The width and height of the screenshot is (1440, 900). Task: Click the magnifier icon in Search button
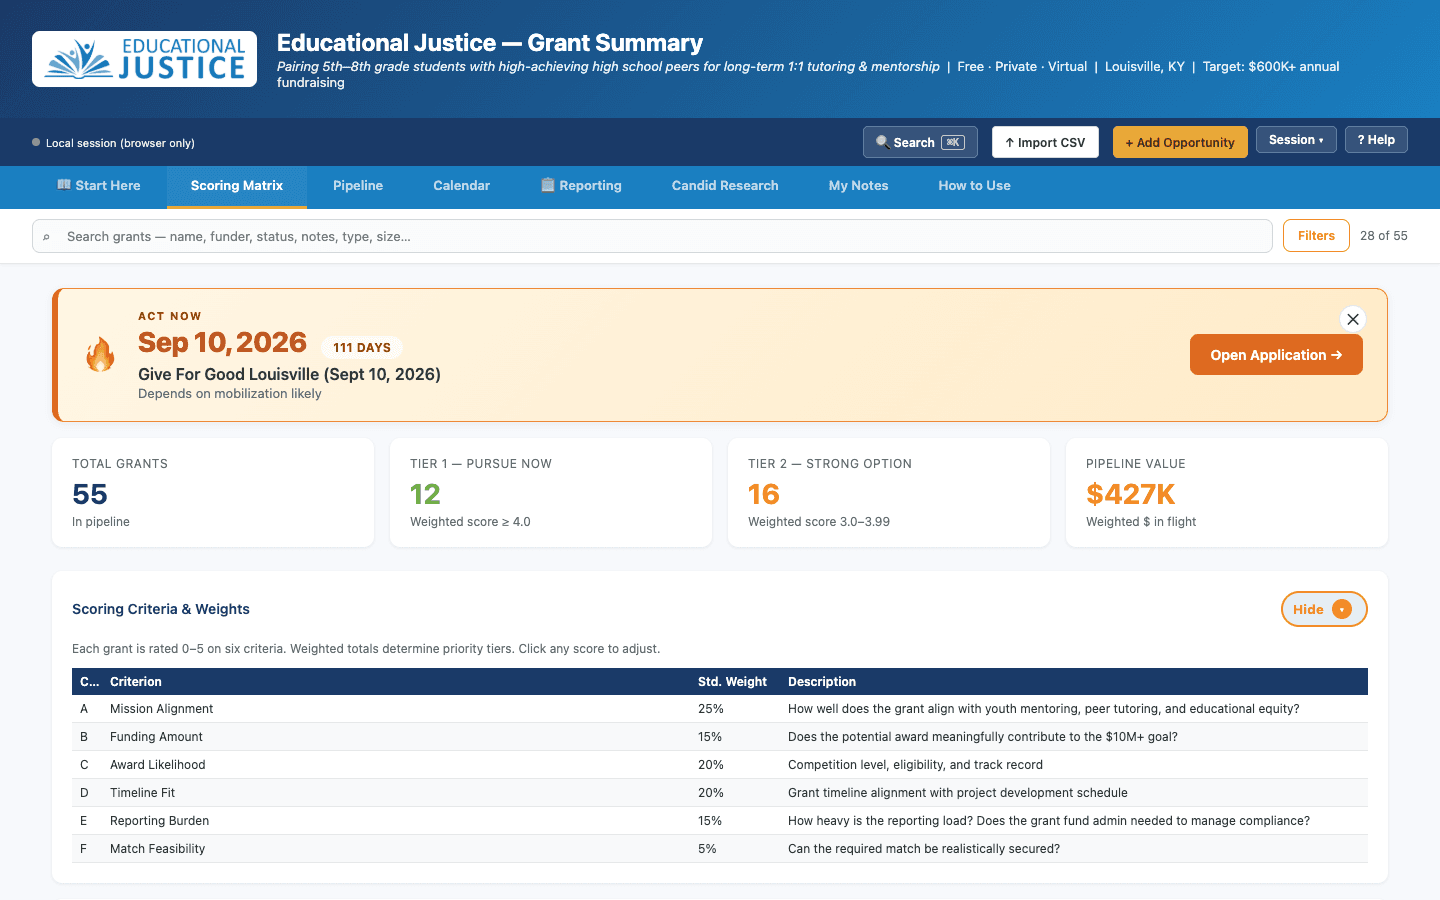tap(882, 142)
